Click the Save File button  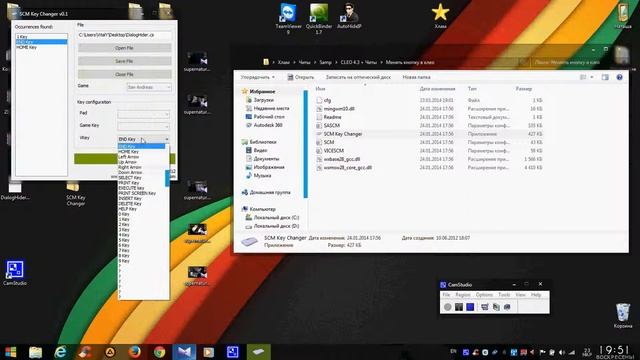pos(124,61)
